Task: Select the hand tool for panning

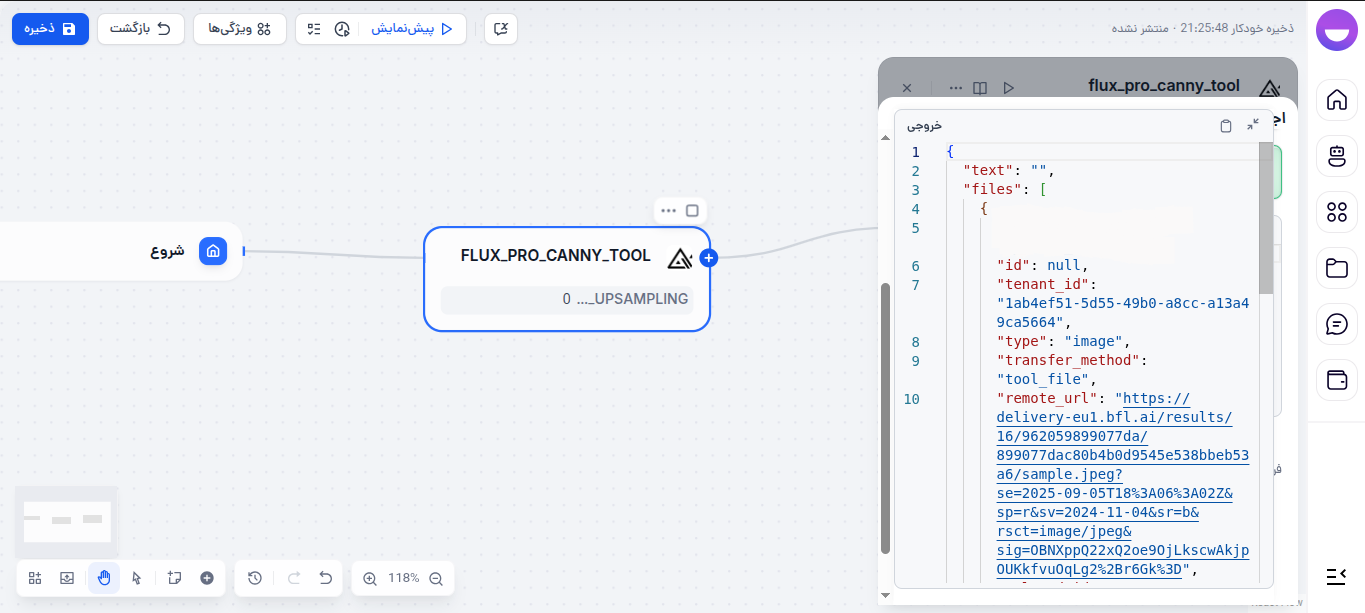Action: point(103,578)
